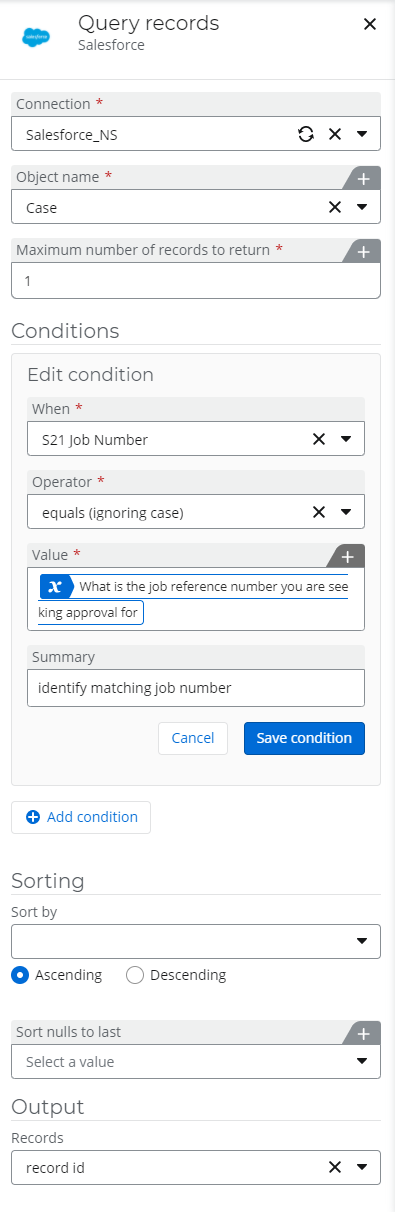The image size is (395, 1212).
Task: Clear the S21 Job Number selection
Action: tap(319, 438)
